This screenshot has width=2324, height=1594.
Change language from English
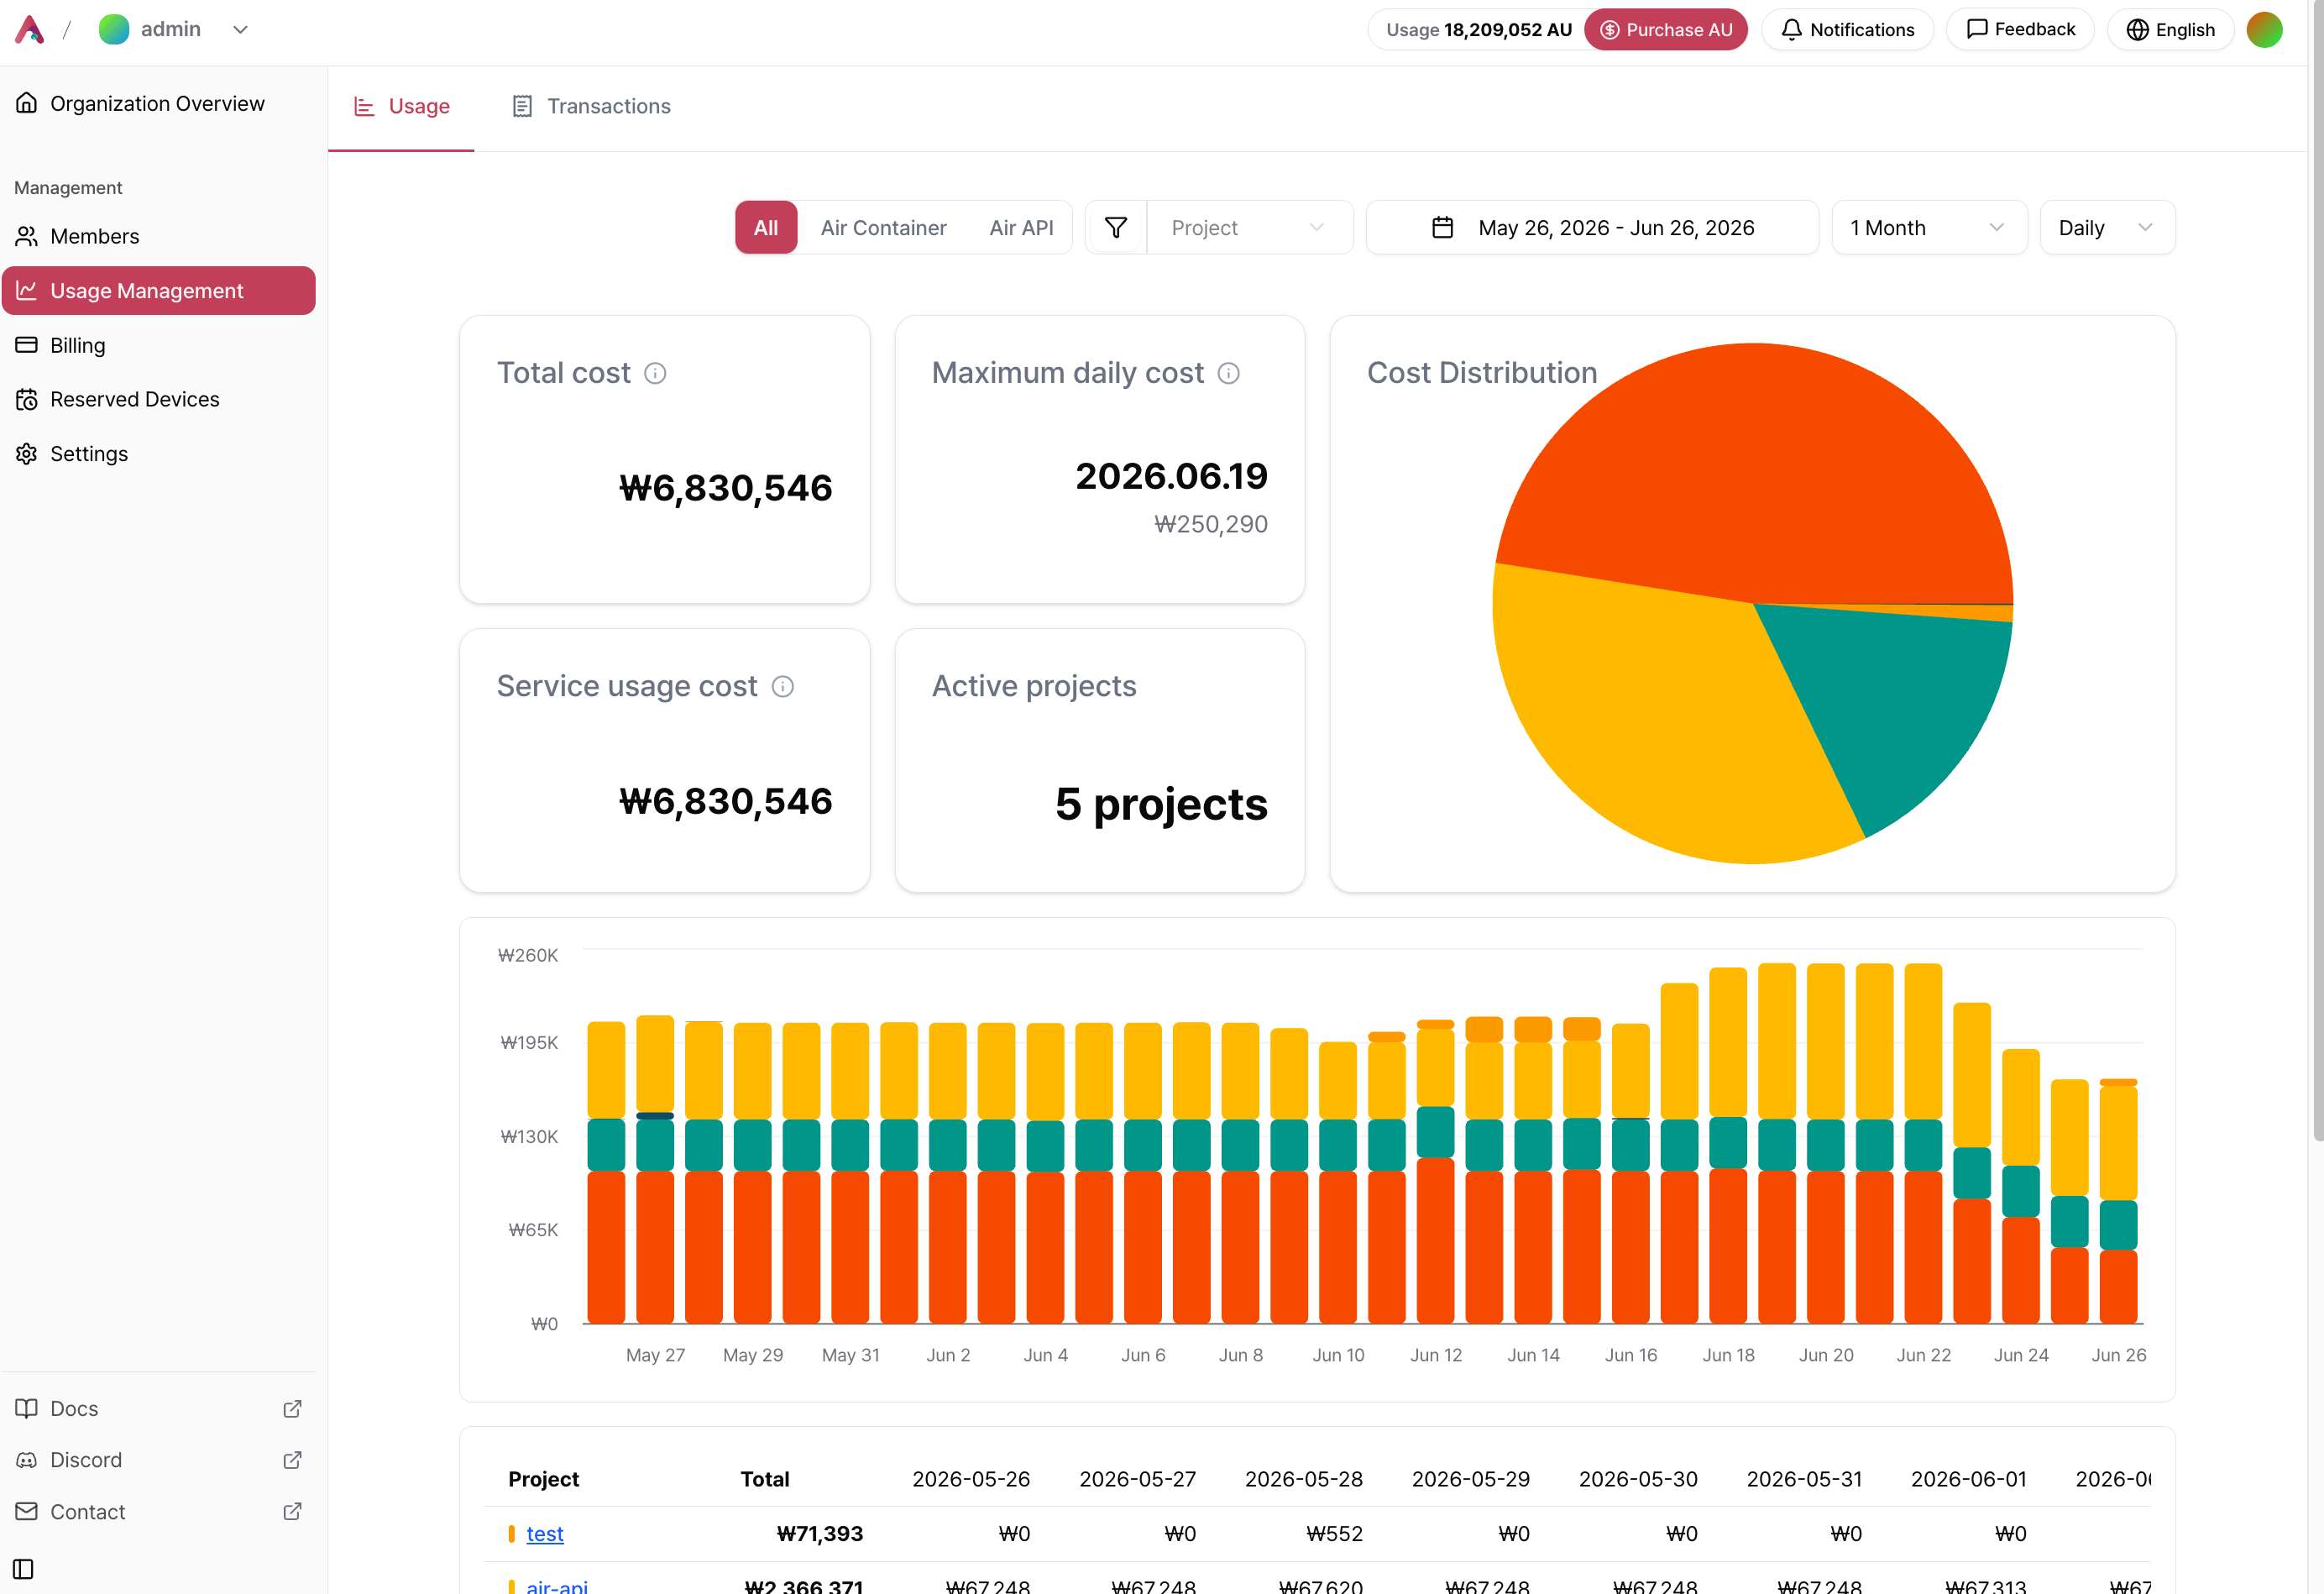click(2170, 30)
